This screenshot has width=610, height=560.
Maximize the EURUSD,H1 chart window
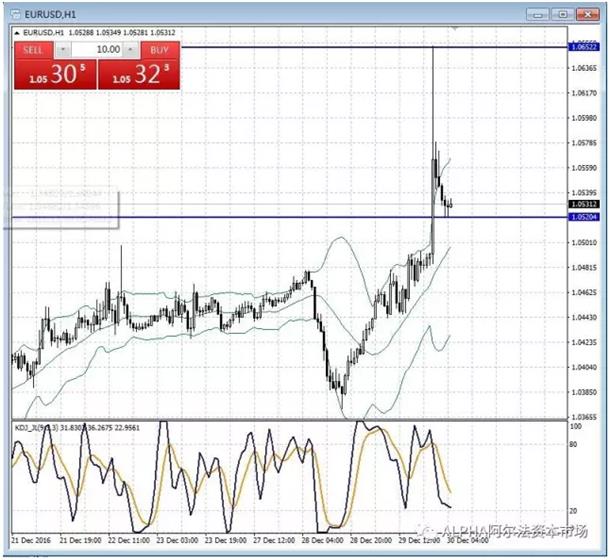point(563,13)
